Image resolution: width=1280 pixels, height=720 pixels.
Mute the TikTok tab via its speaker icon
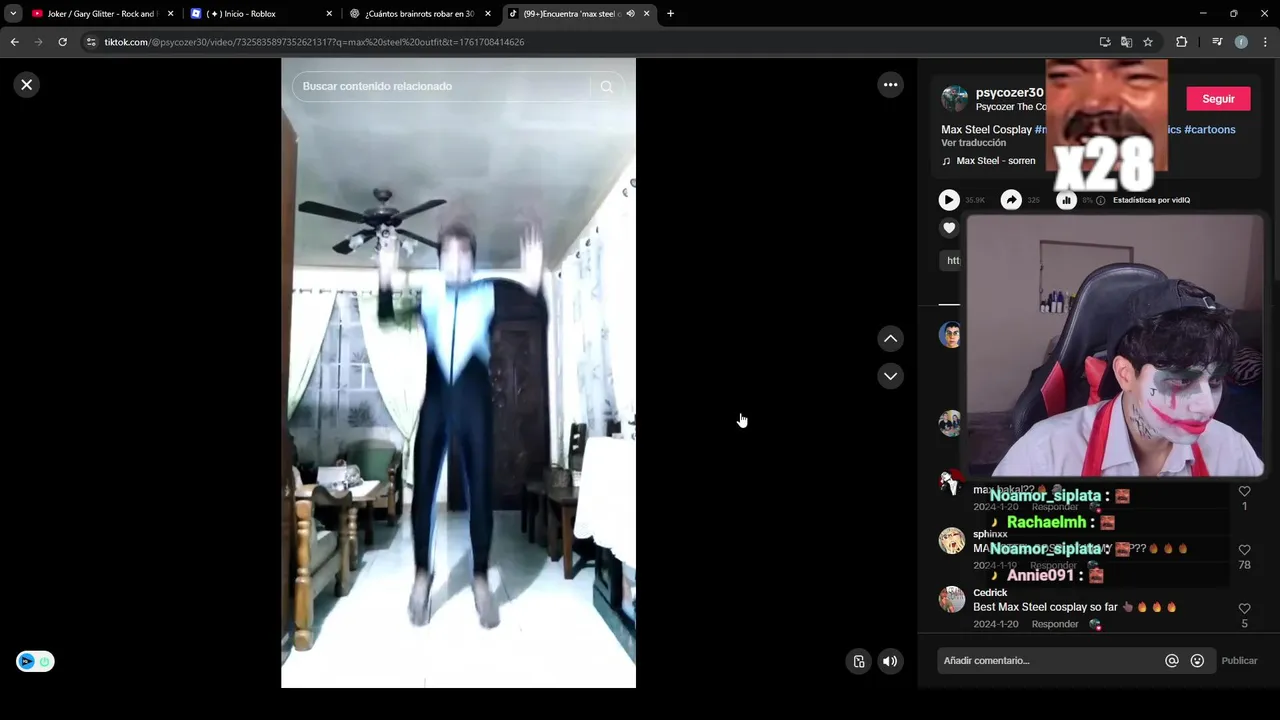click(630, 14)
